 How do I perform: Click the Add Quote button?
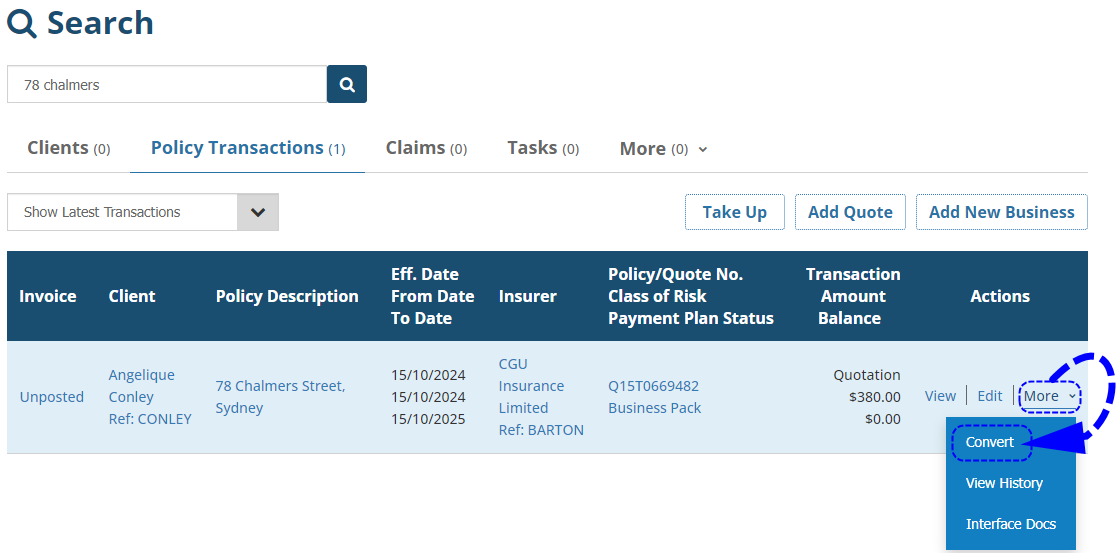850,212
